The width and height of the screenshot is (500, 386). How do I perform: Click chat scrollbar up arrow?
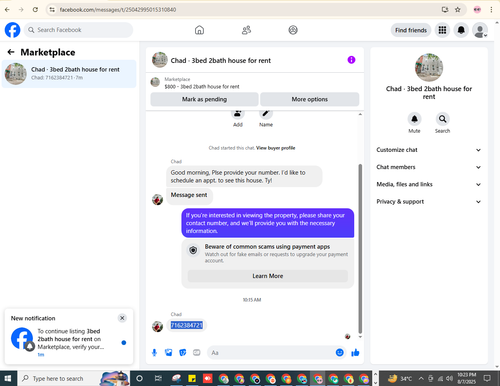[x=360, y=114]
